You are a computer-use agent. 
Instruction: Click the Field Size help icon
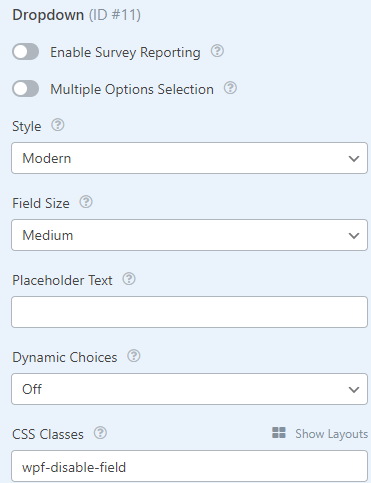(86, 202)
